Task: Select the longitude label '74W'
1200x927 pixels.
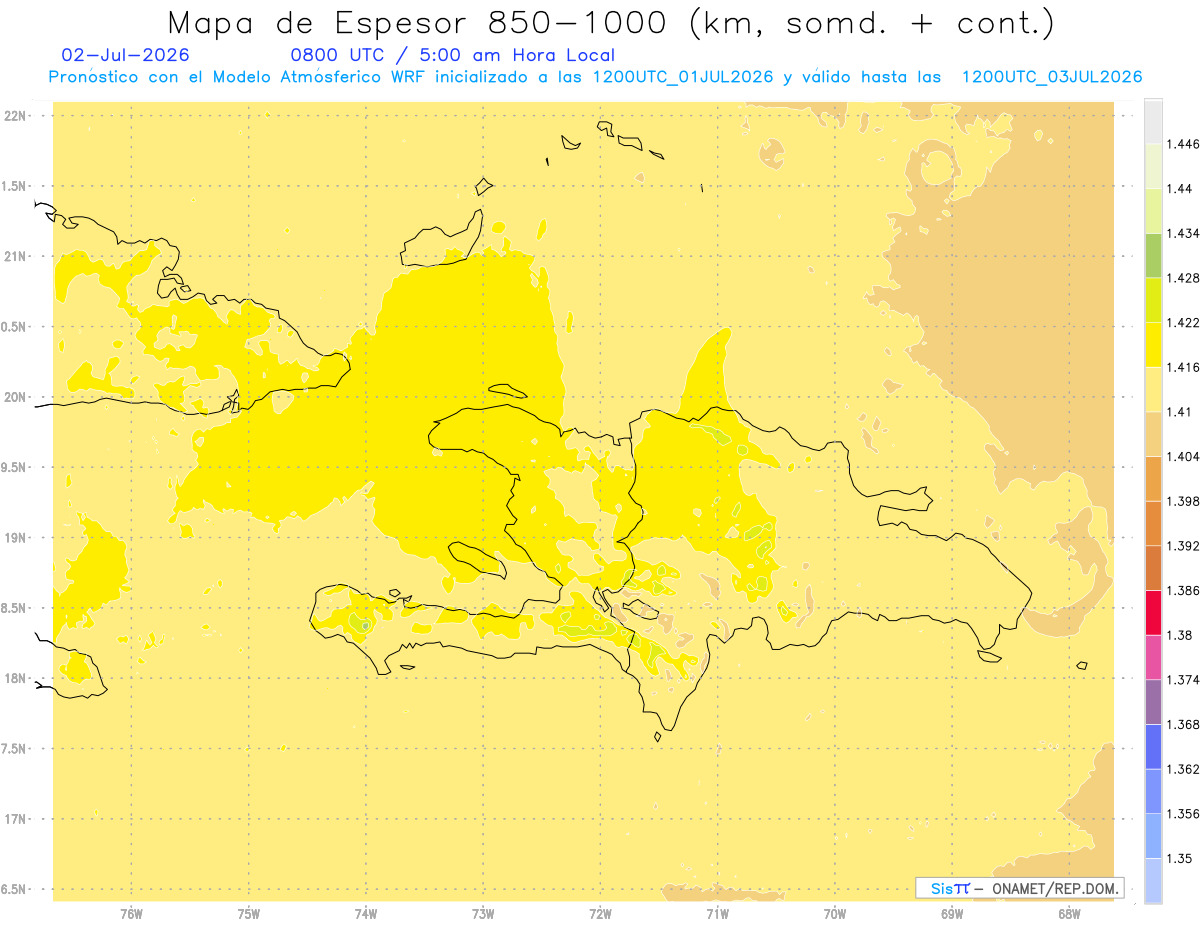Action: (x=366, y=915)
